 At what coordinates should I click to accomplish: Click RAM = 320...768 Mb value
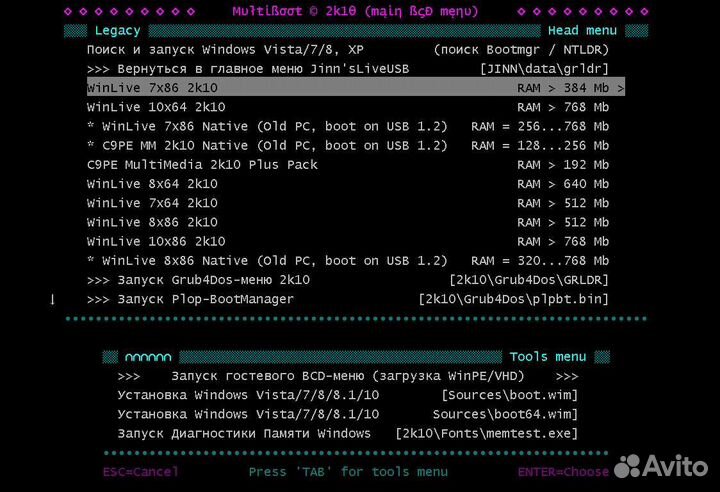540,261
